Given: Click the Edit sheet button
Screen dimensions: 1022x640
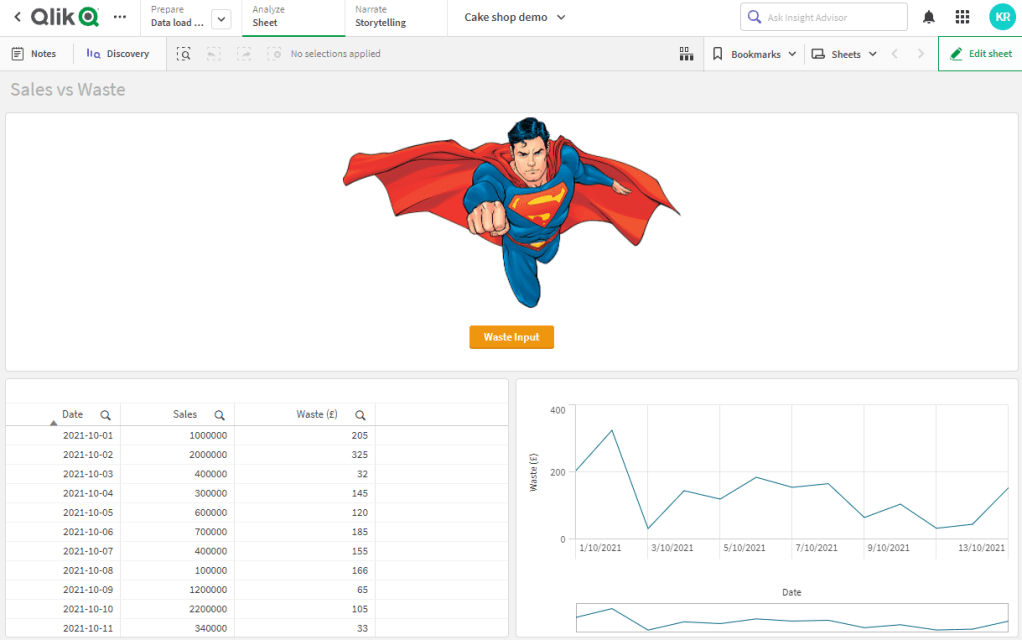Looking at the screenshot, I should click(980, 54).
